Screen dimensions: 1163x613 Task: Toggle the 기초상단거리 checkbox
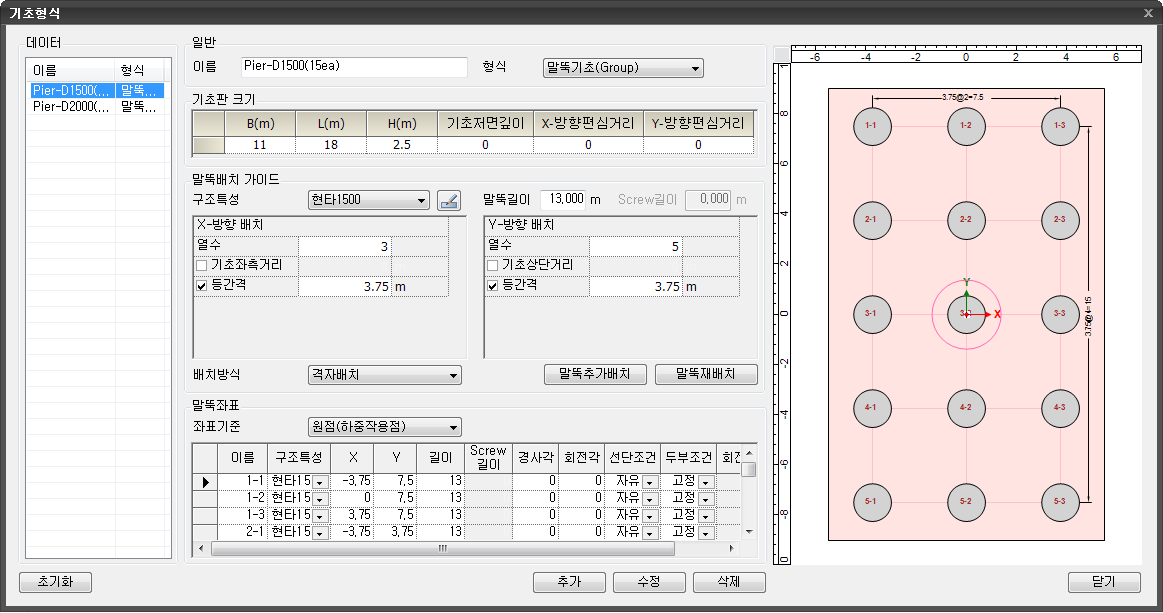click(493, 265)
